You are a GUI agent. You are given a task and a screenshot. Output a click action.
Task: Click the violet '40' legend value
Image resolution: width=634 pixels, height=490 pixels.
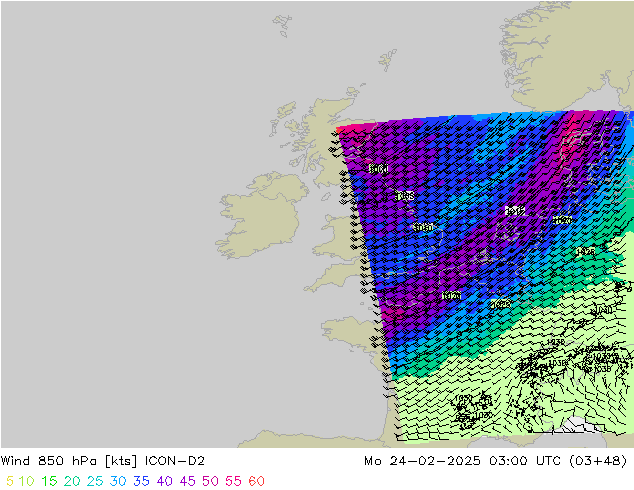coord(165,481)
